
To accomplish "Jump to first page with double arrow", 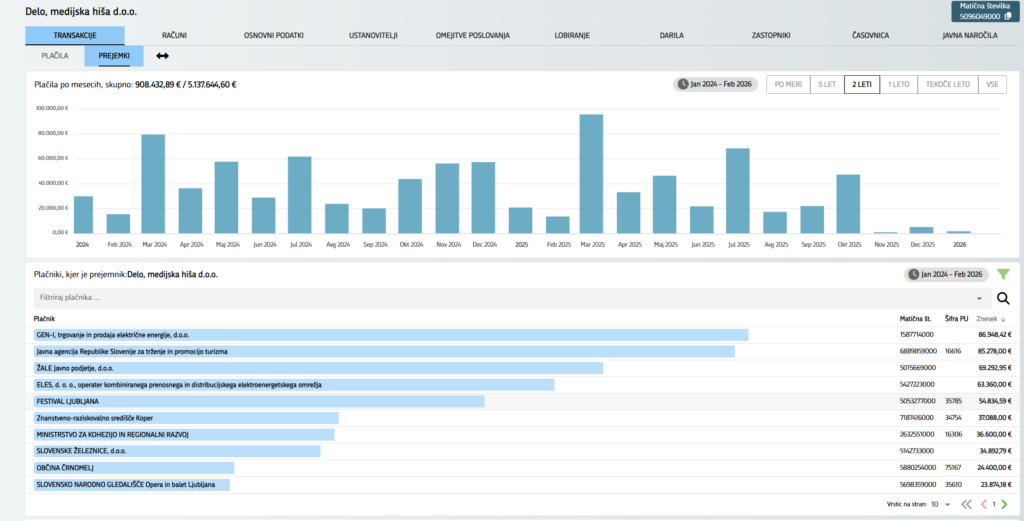I will tap(966, 504).
